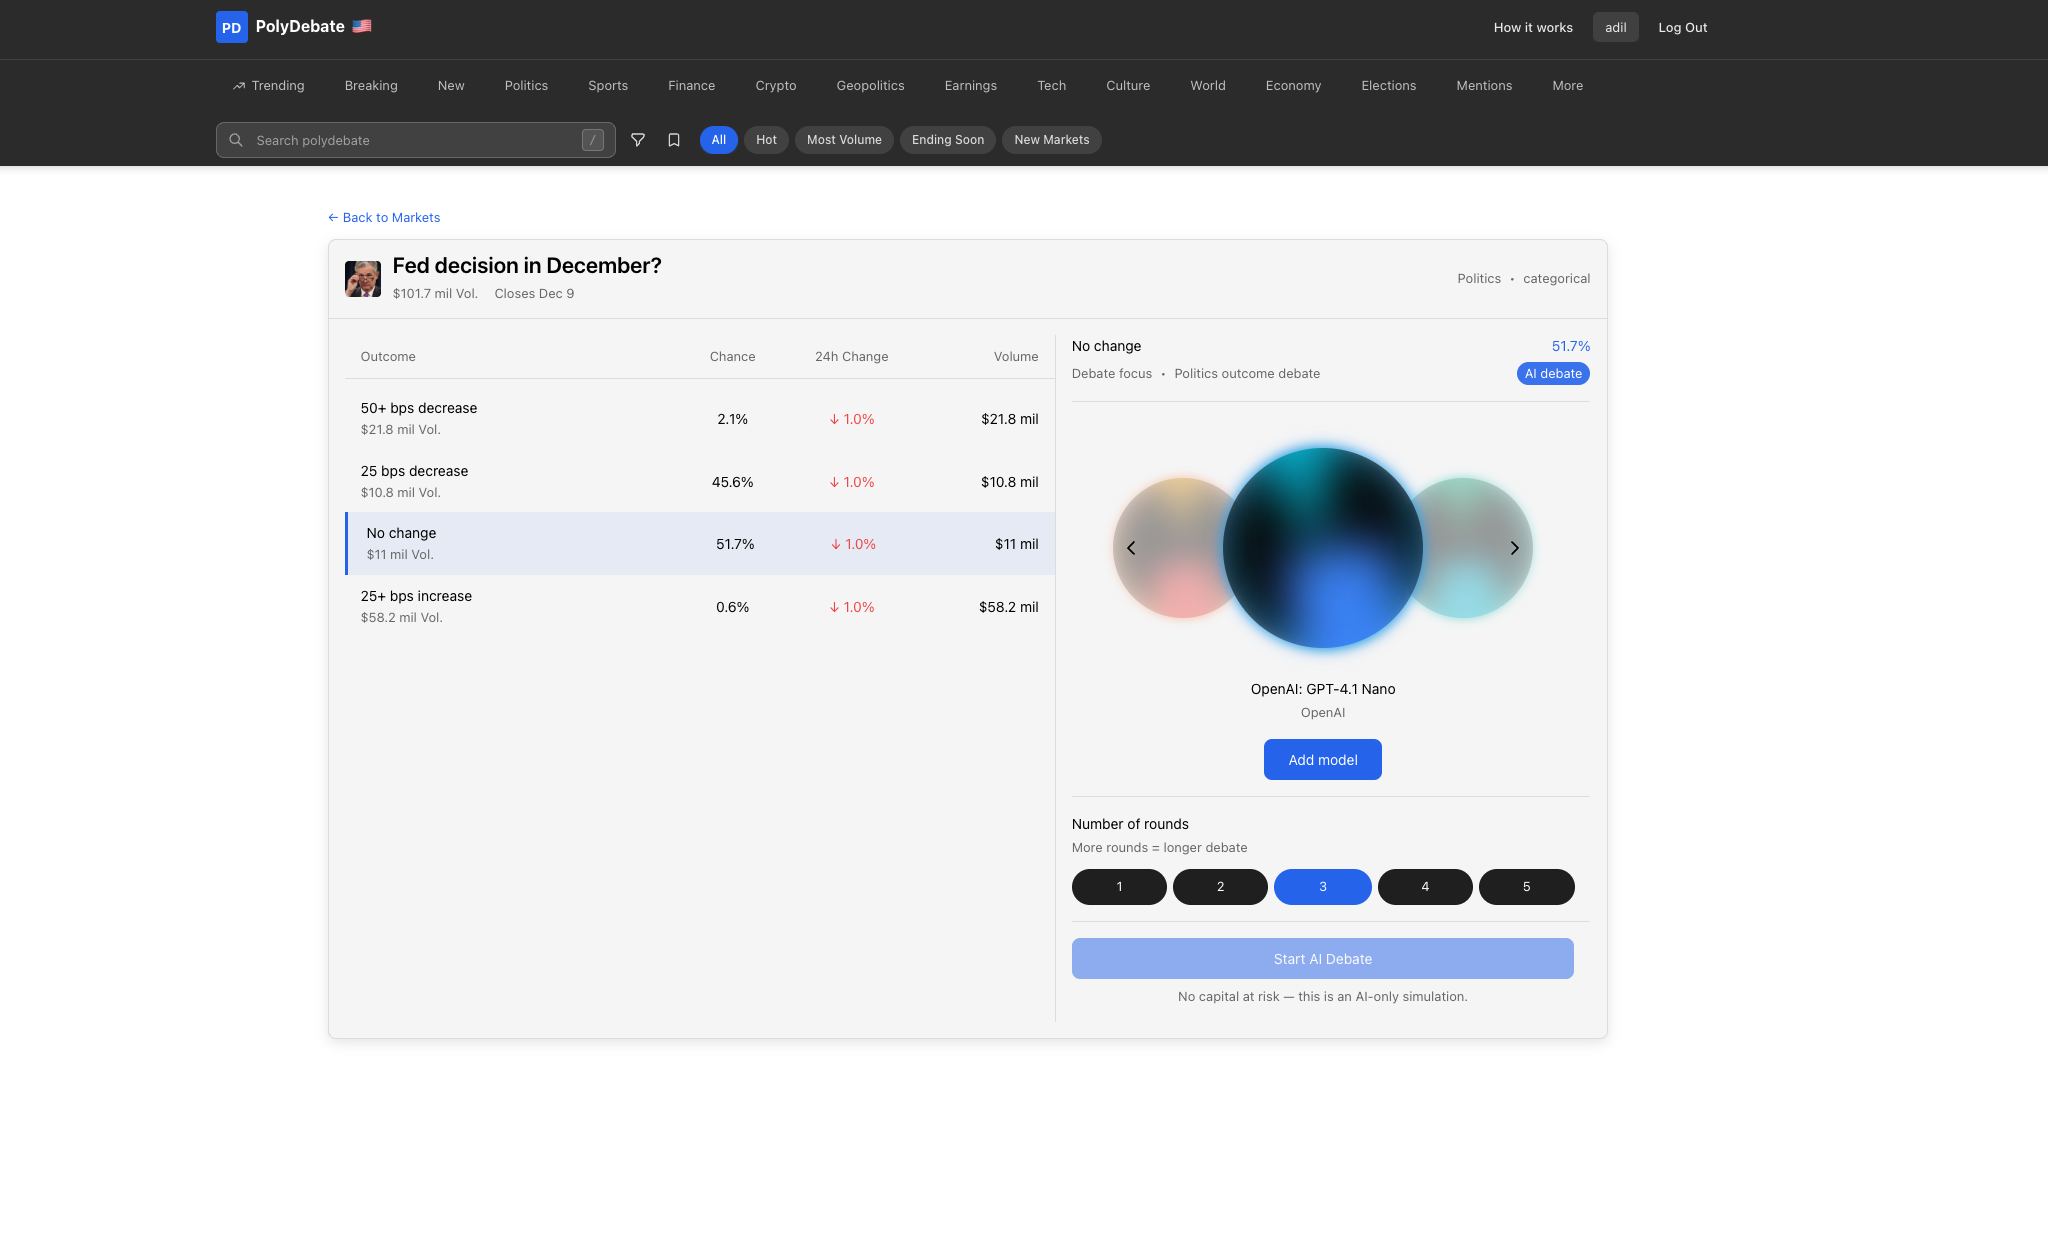Toggle the Hot filter chip
Image resolution: width=2048 pixels, height=1240 pixels.
click(766, 140)
